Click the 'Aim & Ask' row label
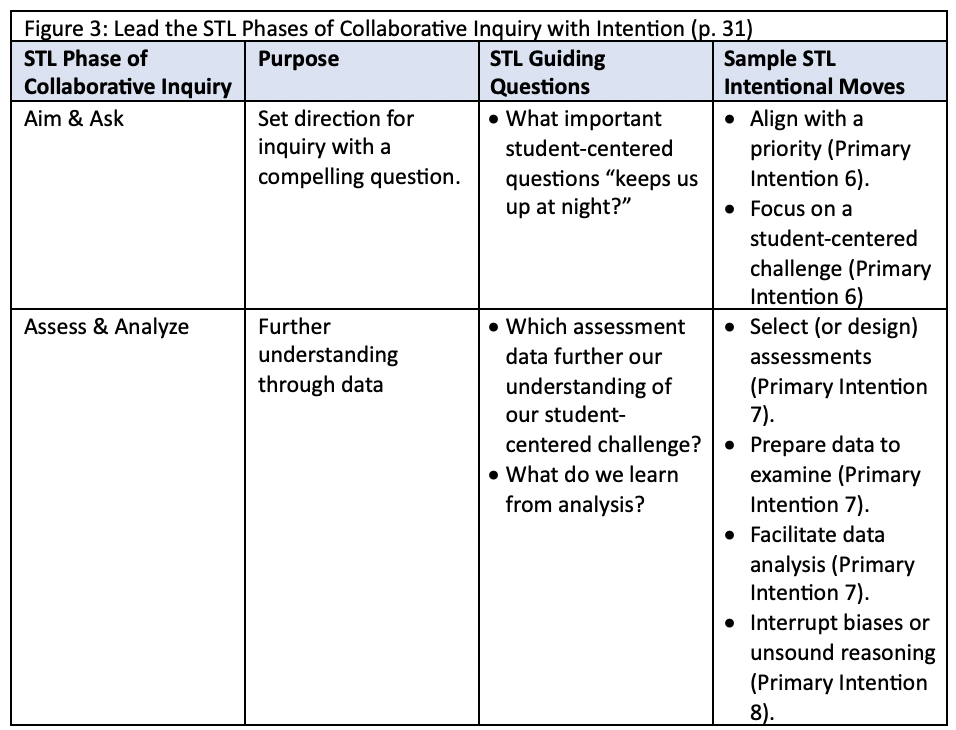The width and height of the screenshot is (956, 730). (x=74, y=118)
